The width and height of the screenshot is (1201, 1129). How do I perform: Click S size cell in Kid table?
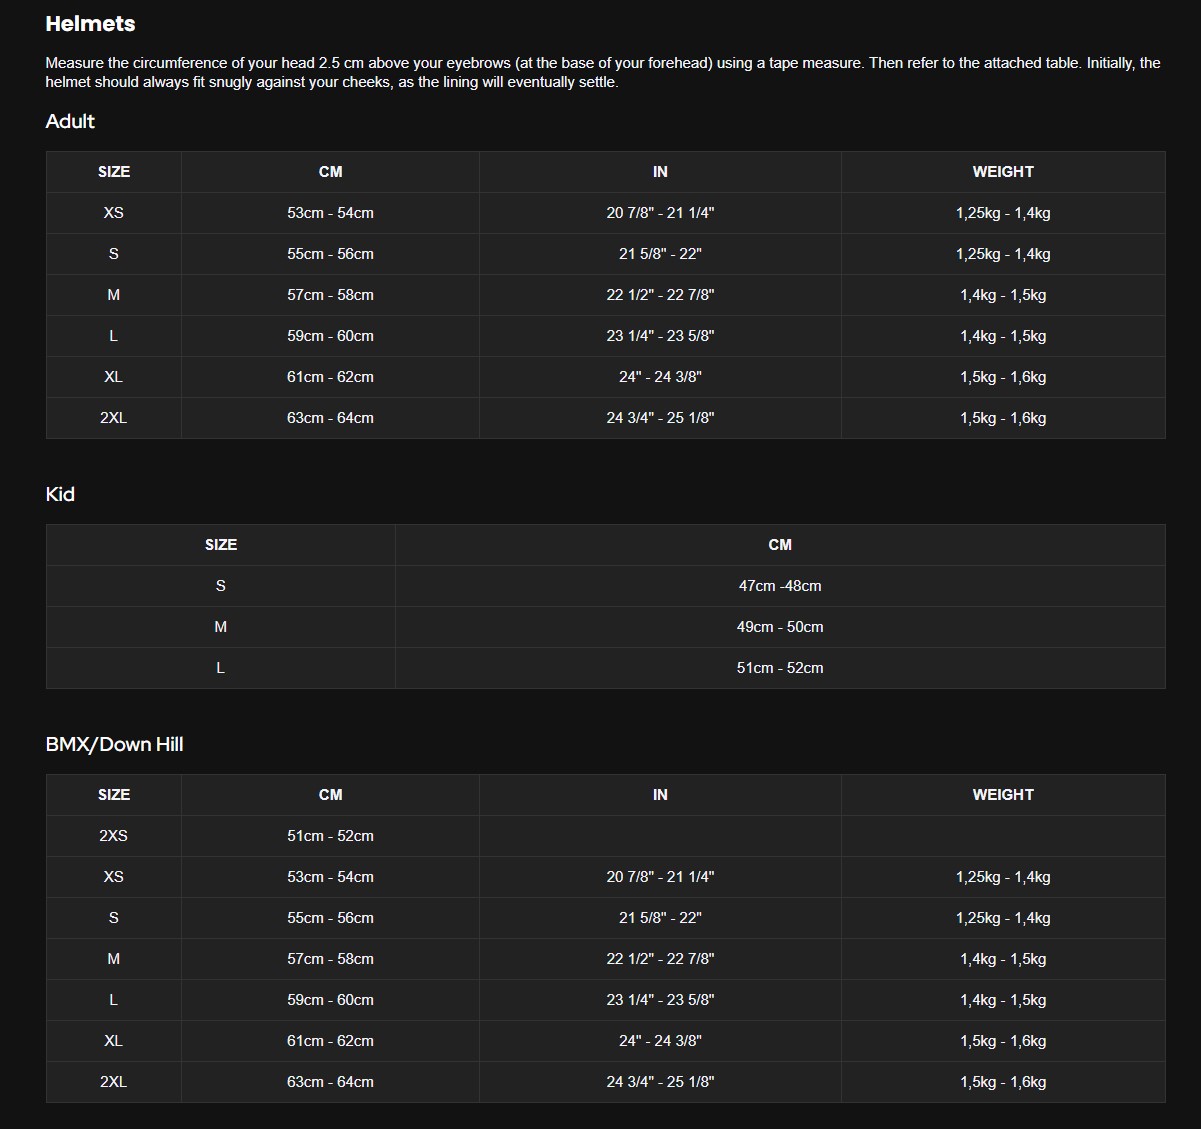pyautogui.click(x=221, y=586)
